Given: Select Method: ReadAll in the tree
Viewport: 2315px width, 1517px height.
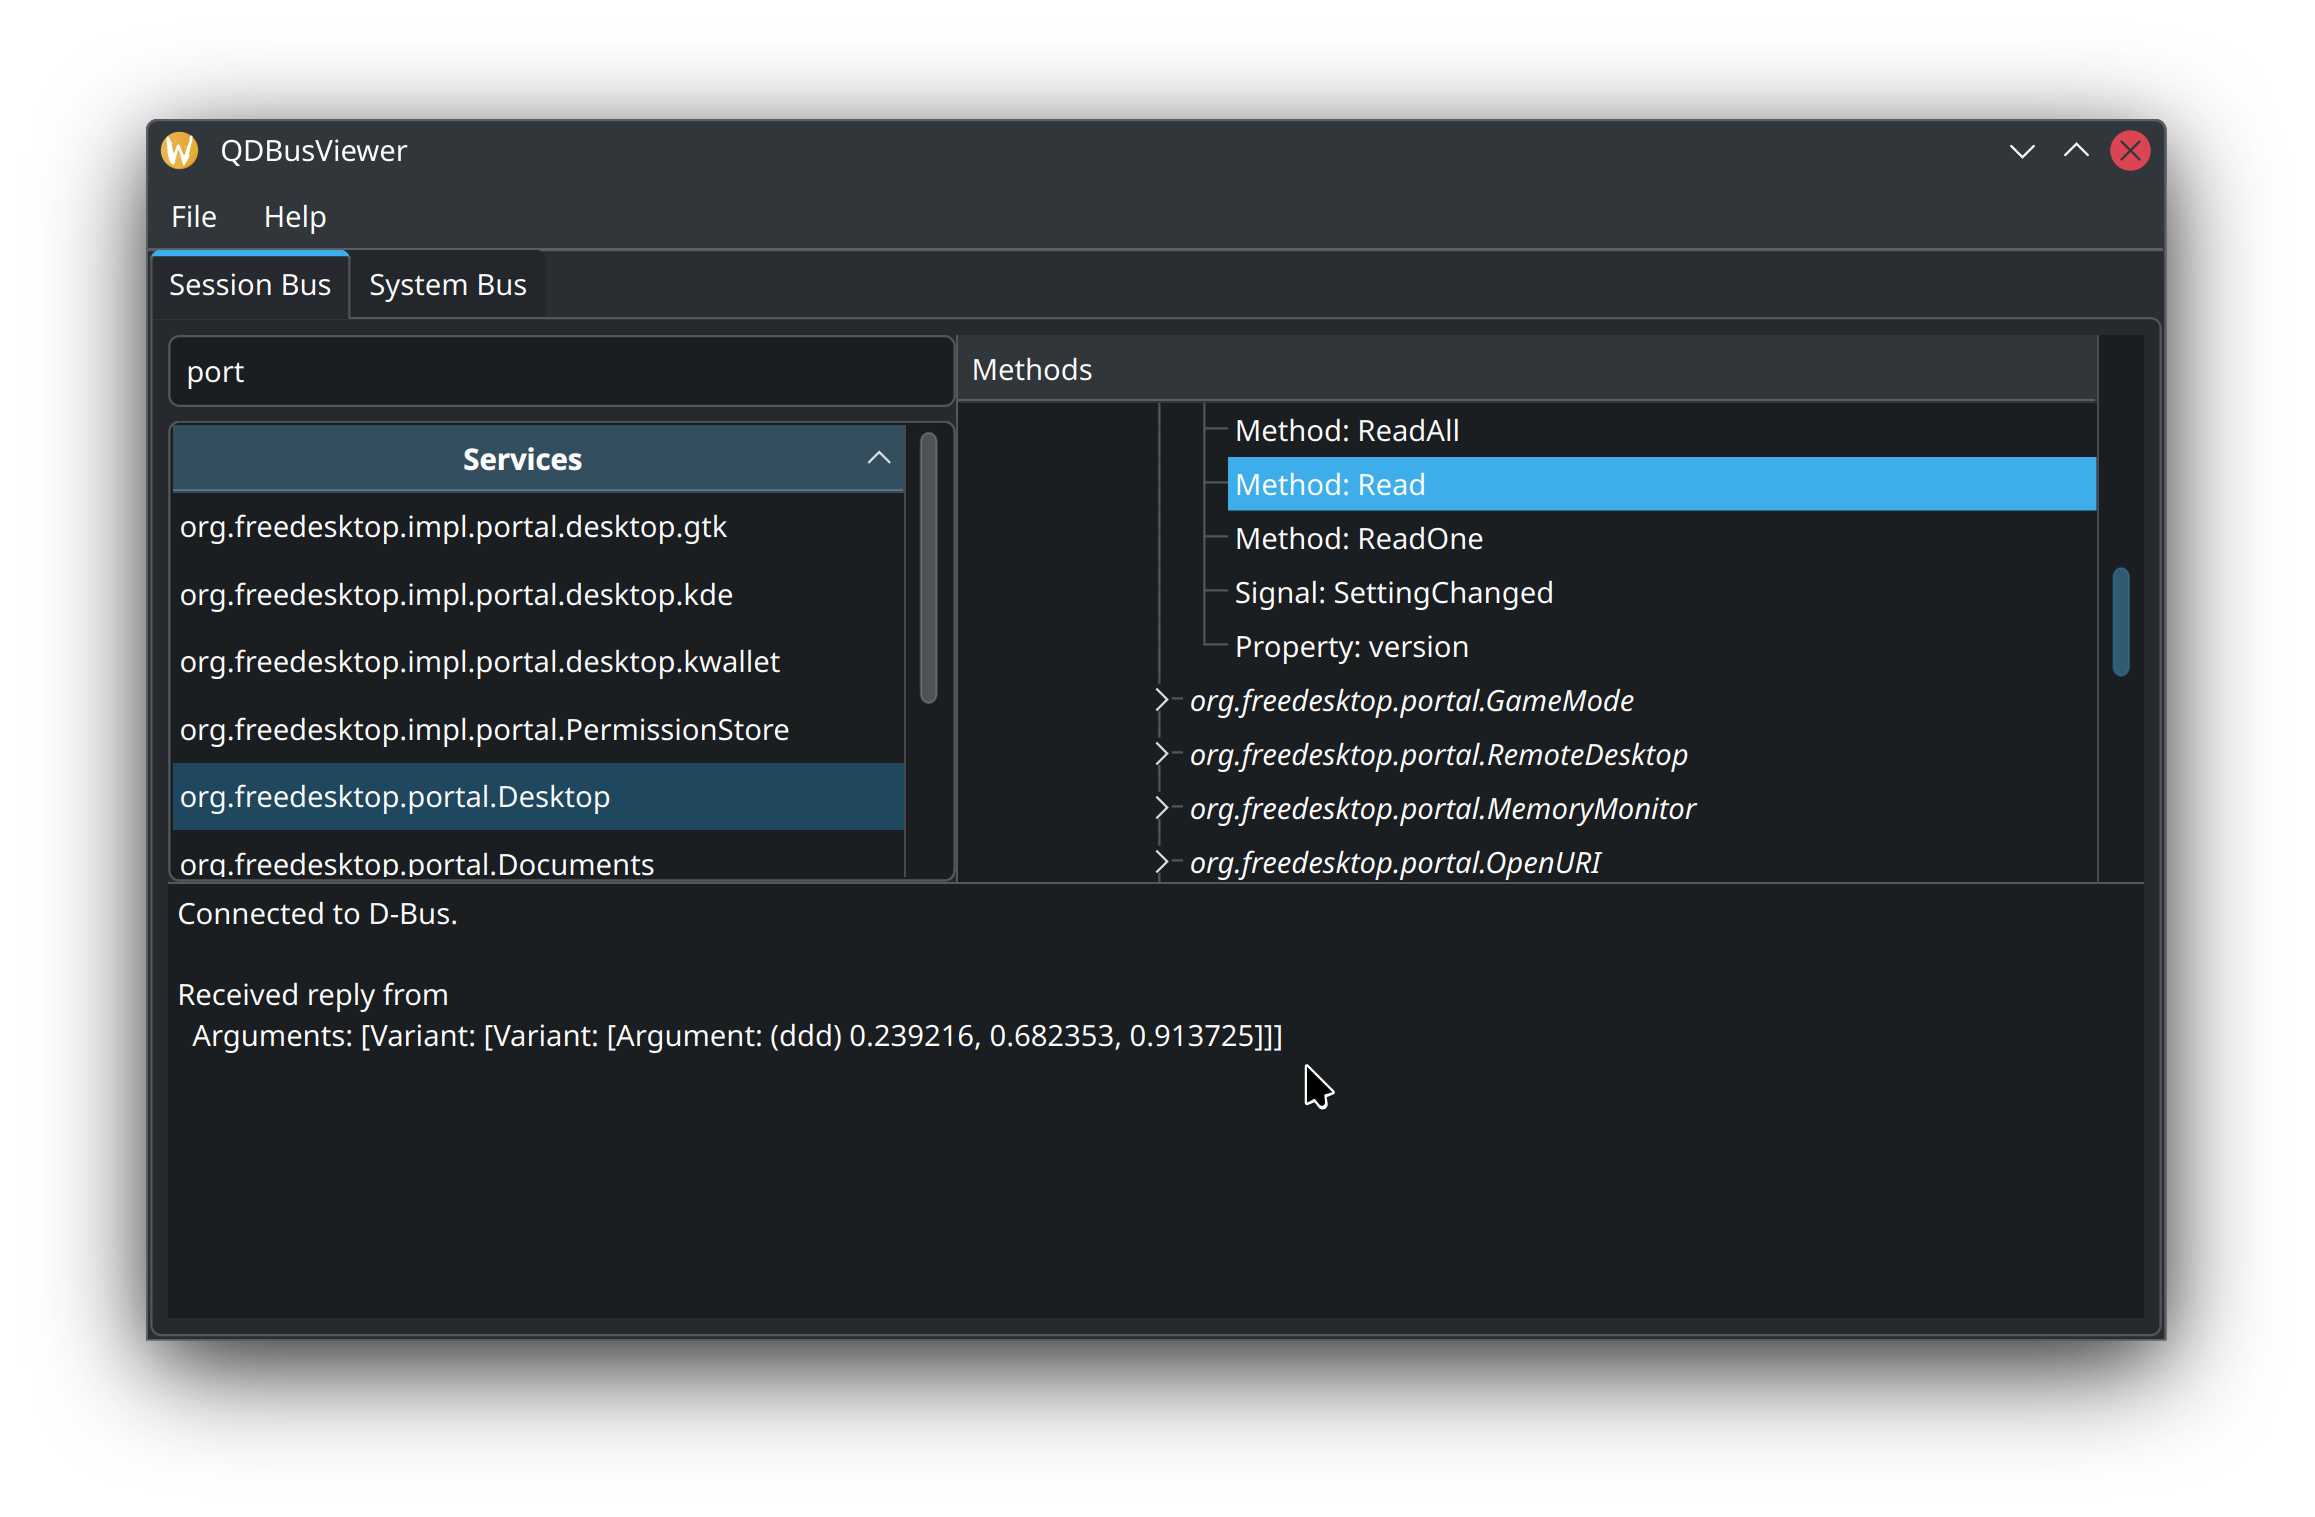Looking at the screenshot, I should click(x=1347, y=430).
